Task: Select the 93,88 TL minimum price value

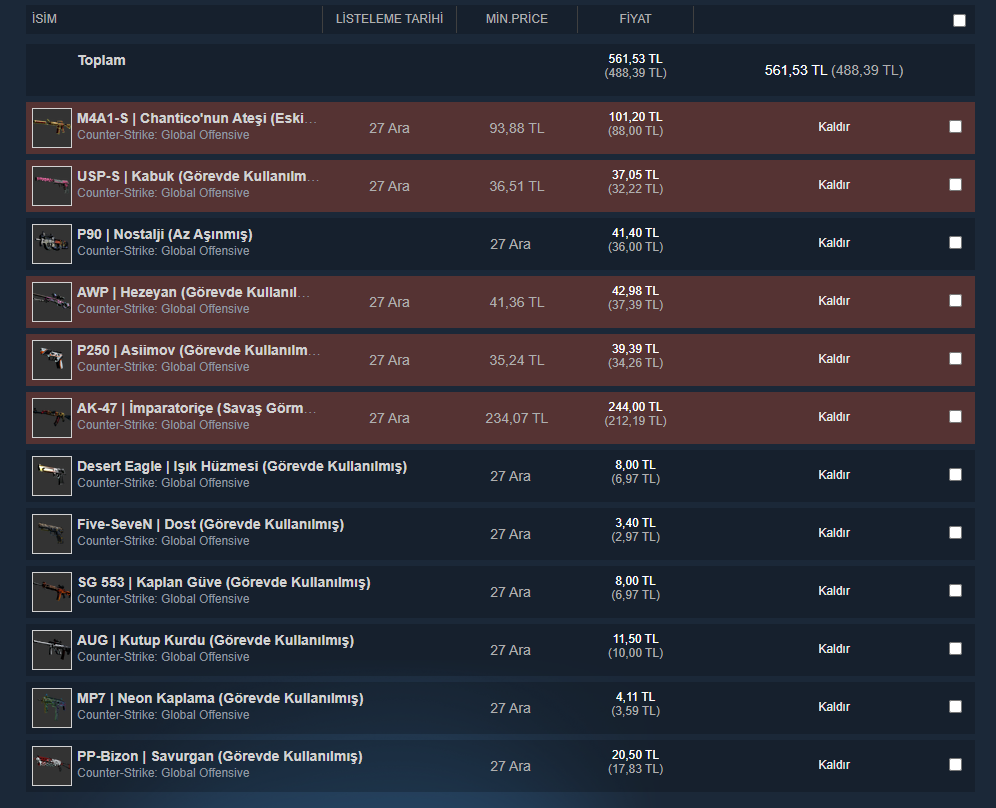Action: click(x=516, y=128)
